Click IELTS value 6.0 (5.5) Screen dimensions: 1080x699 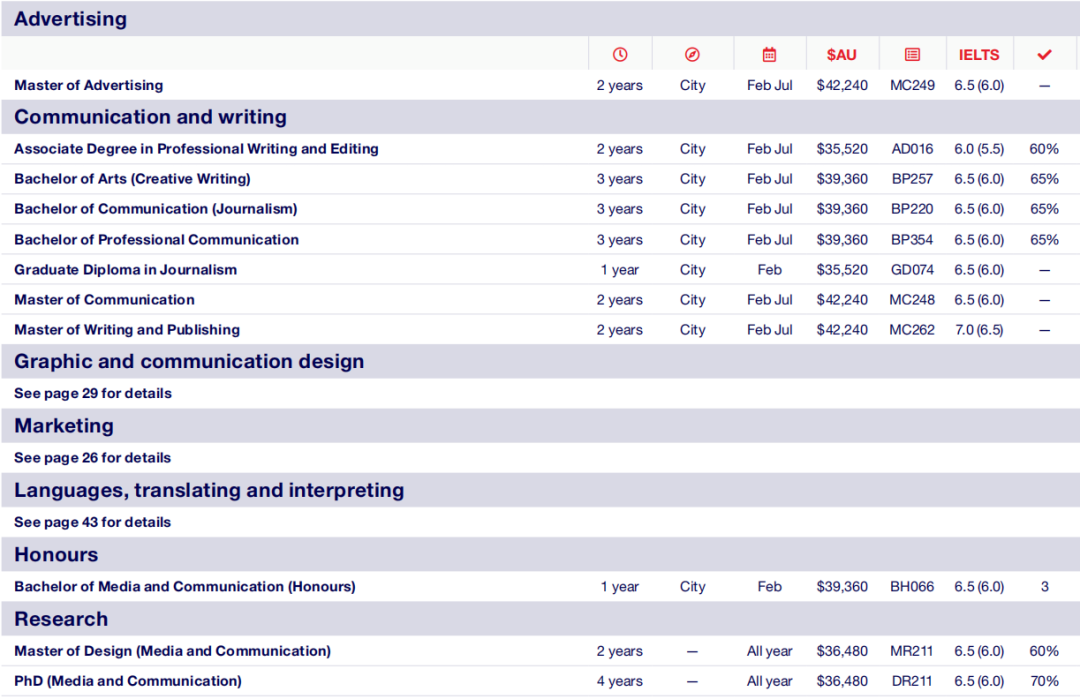(979, 149)
